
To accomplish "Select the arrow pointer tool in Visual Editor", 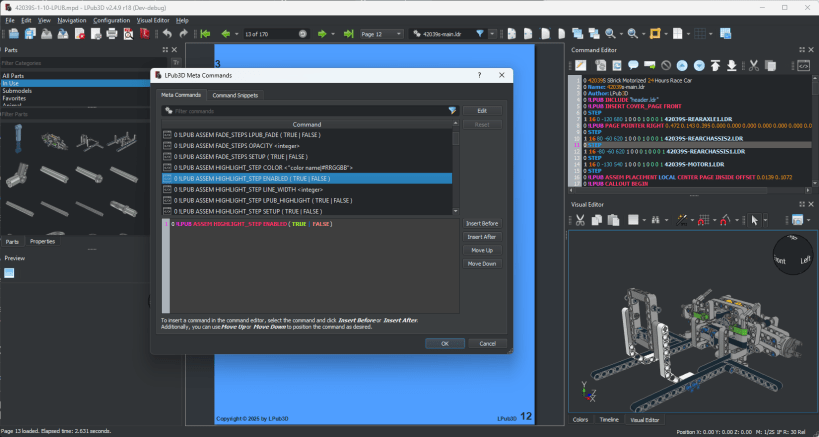I will pyautogui.click(x=756, y=219).
